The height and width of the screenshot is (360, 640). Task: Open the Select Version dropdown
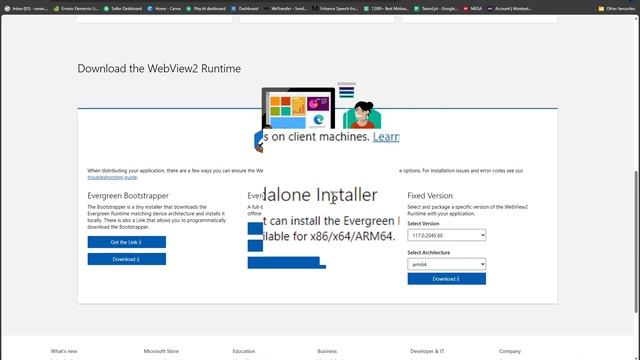[447, 235]
